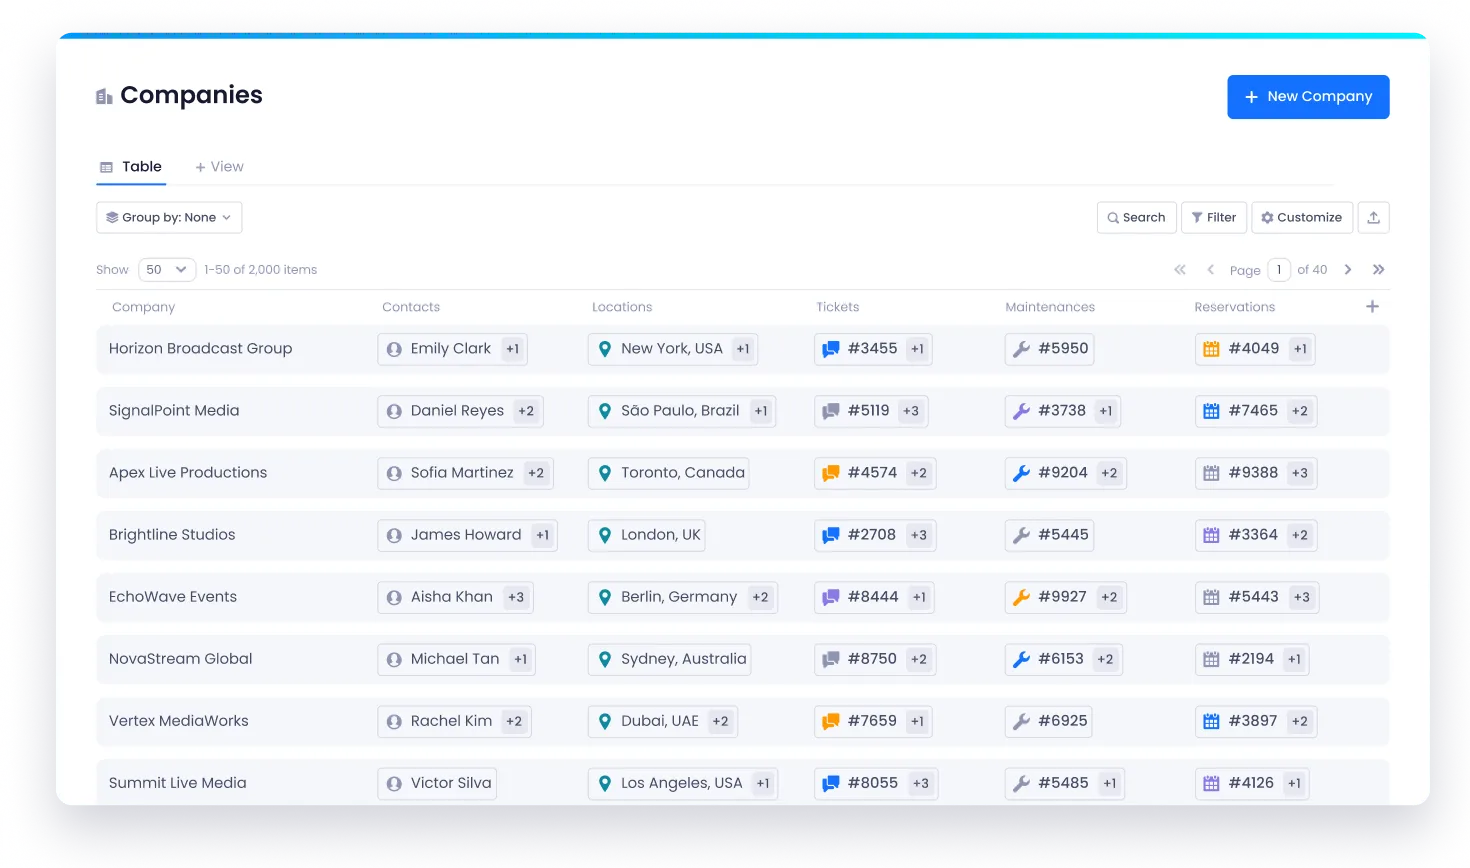Open Brightline Studios company
Image resolution: width=1470 pixels, height=868 pixels.
pos(172,535)
